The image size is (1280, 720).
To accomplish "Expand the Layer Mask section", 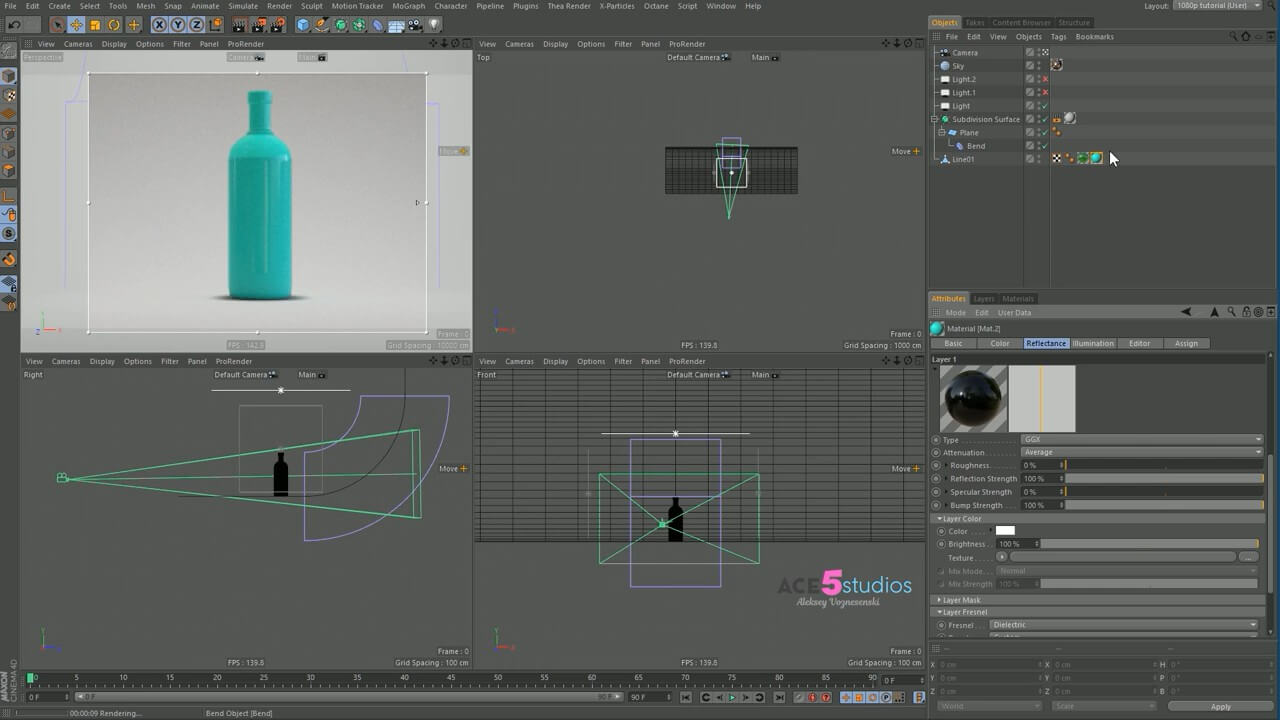I will click(x=961, y=600).
